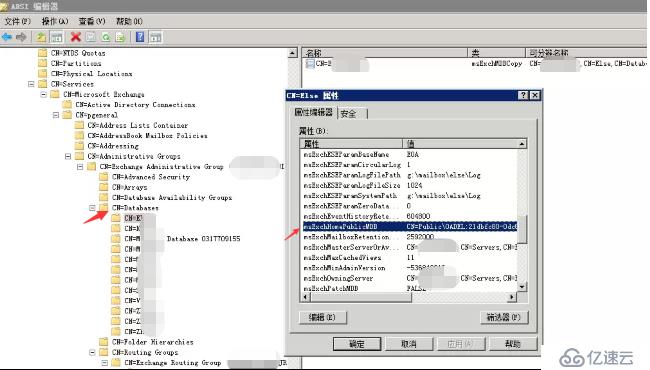650x370 pixels.
Task: Click the blue Back arrow toolbar icon
Action: click(x=7, y=37)
